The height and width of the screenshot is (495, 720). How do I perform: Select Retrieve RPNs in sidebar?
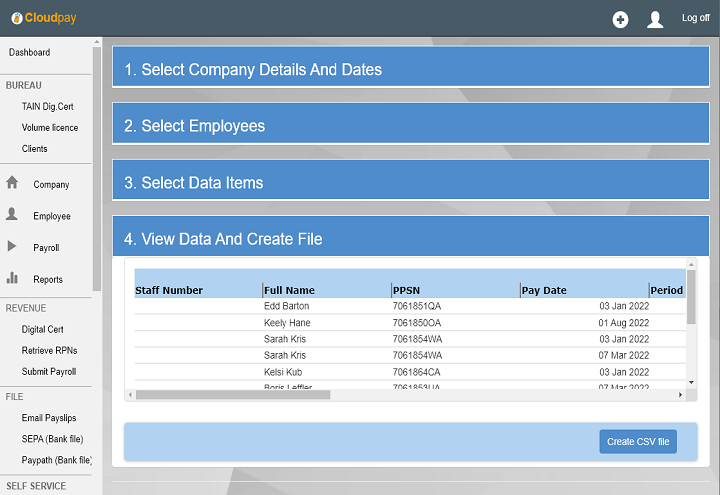50,350
